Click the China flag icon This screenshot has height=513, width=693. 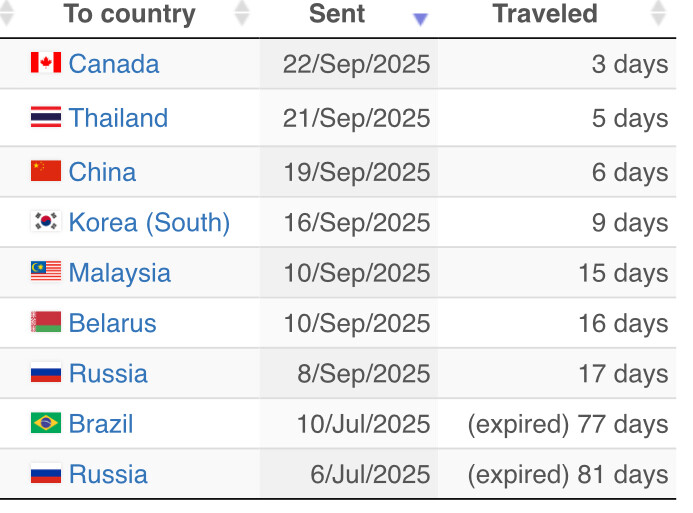tap(46, 171)
